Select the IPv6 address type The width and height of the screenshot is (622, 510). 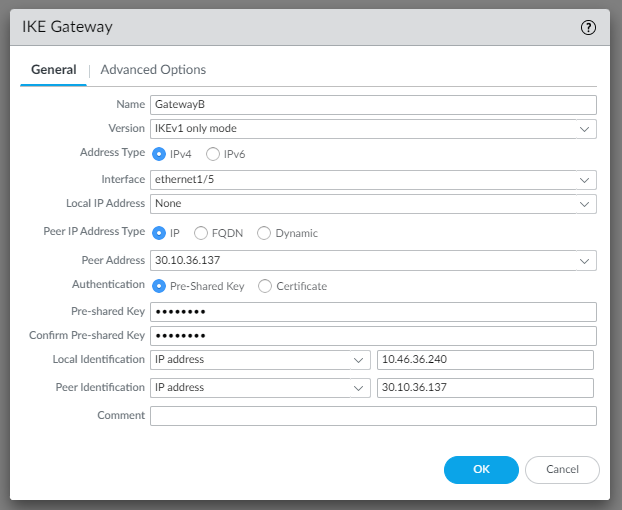[x=213, y=154]
